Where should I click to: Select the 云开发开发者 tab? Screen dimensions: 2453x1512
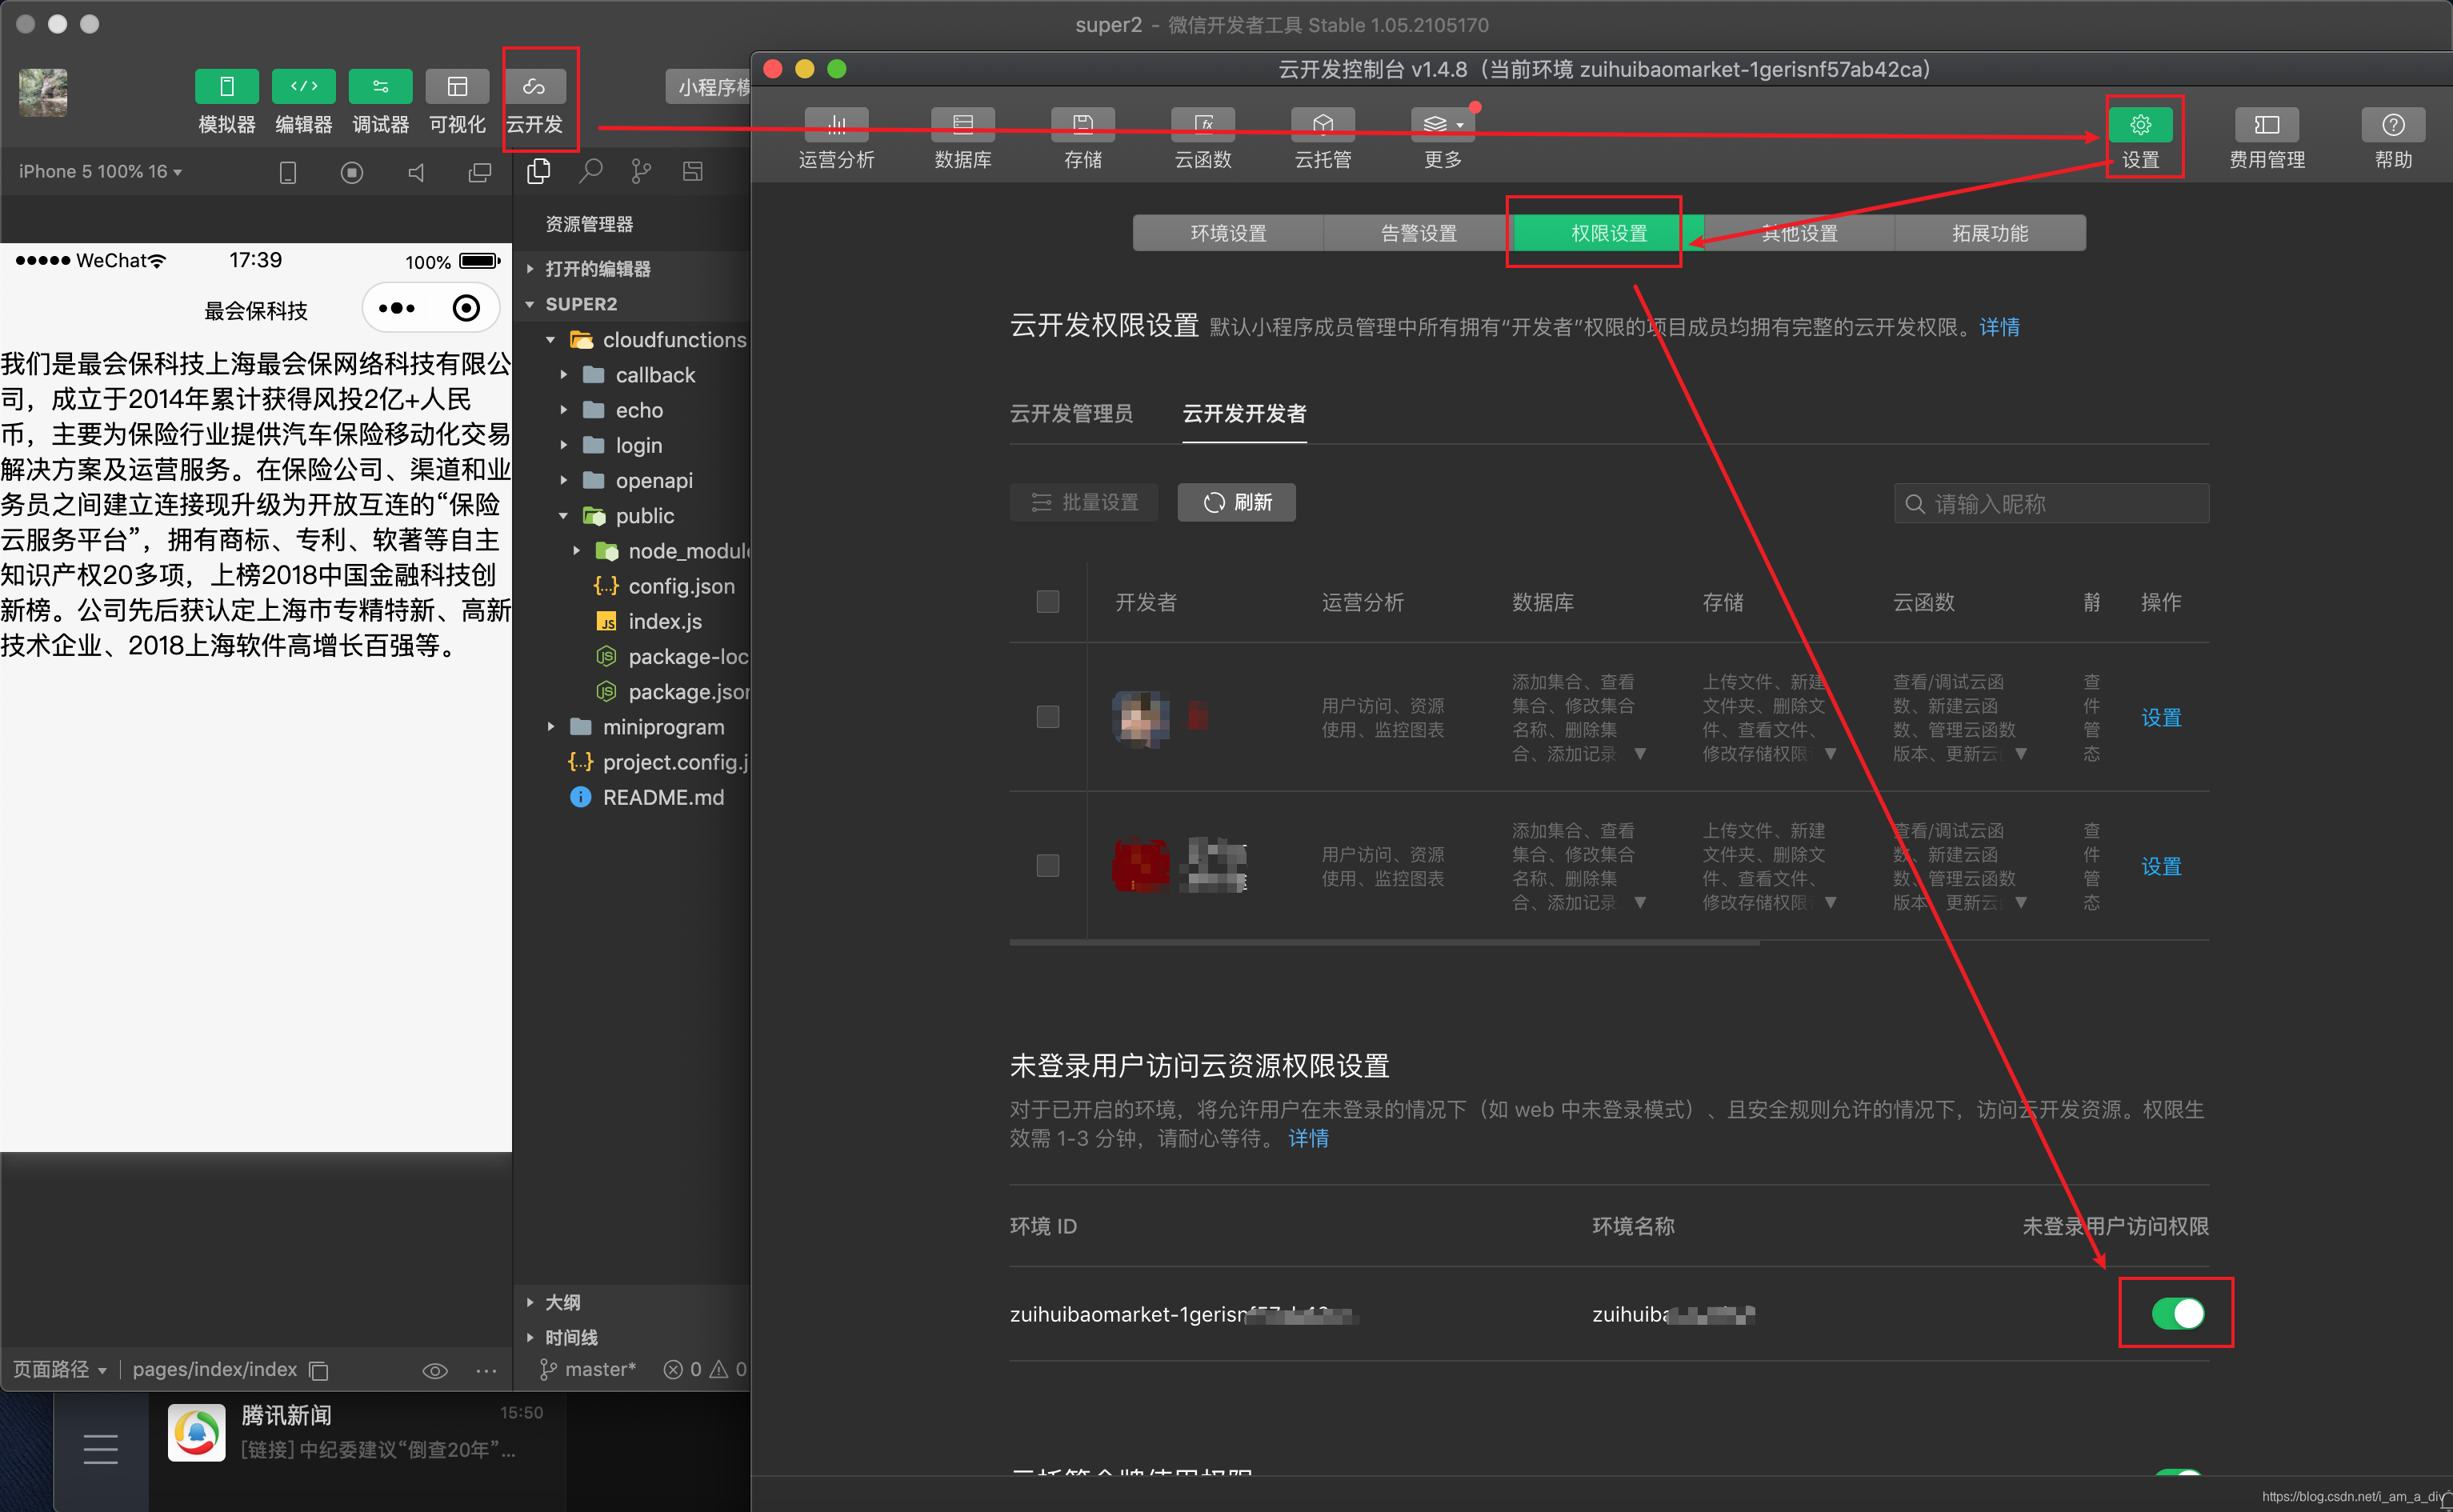(x=1244, y=413)
